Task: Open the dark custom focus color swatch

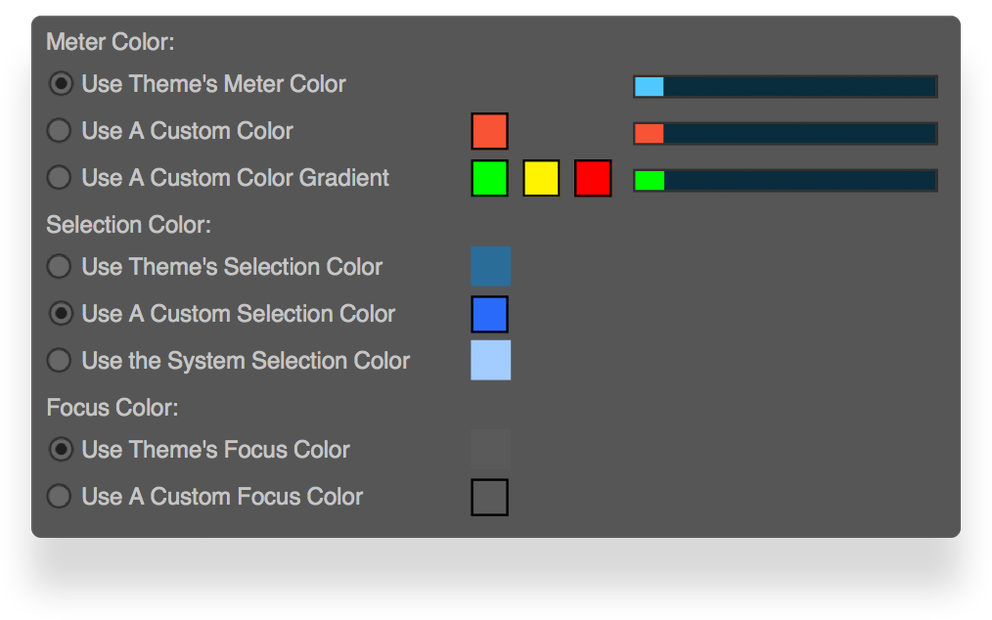Action: click(490, 497)
